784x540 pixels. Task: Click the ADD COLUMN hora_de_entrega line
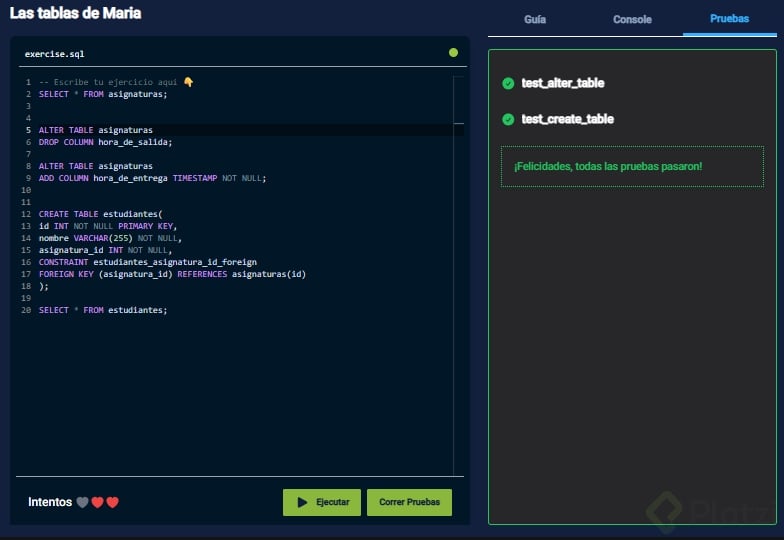(152, 178)
